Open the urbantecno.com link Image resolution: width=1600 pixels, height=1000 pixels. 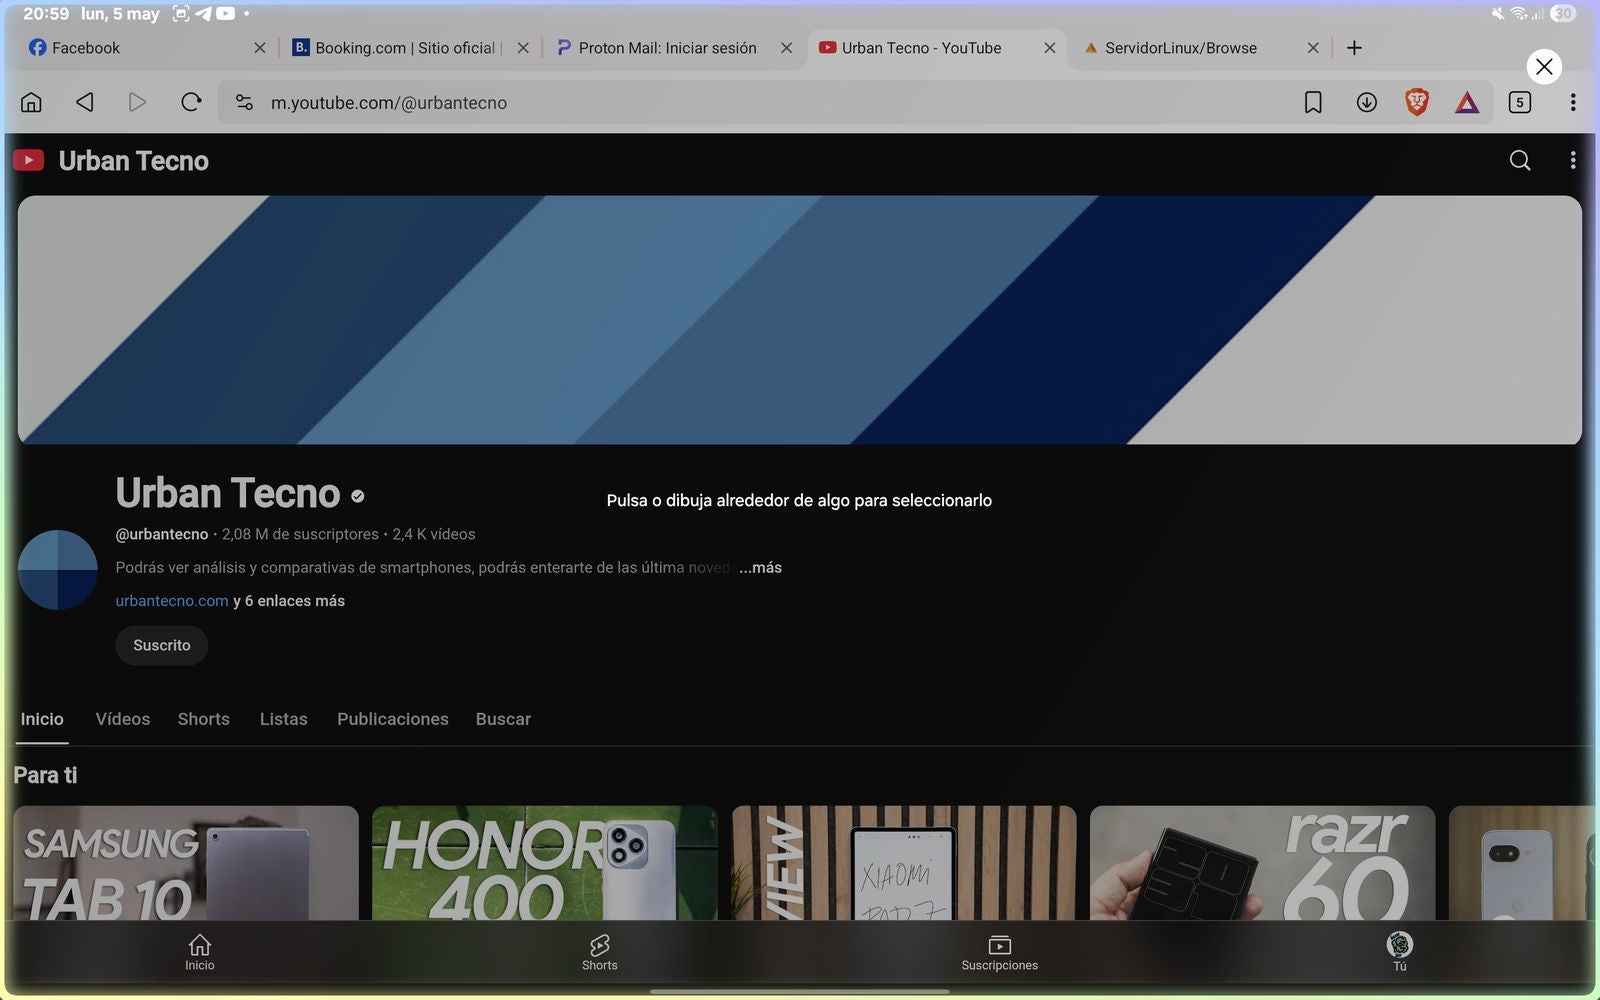coord(172,601)
